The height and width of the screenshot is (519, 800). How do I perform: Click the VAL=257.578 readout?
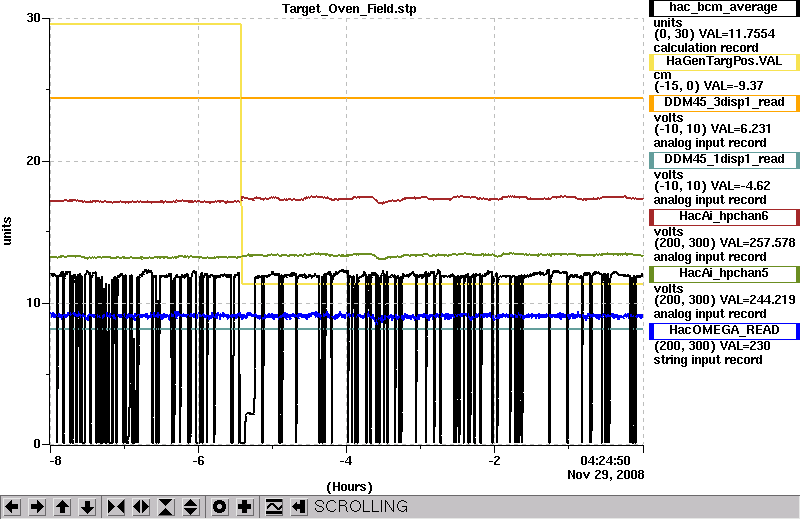tap(754, 243)
